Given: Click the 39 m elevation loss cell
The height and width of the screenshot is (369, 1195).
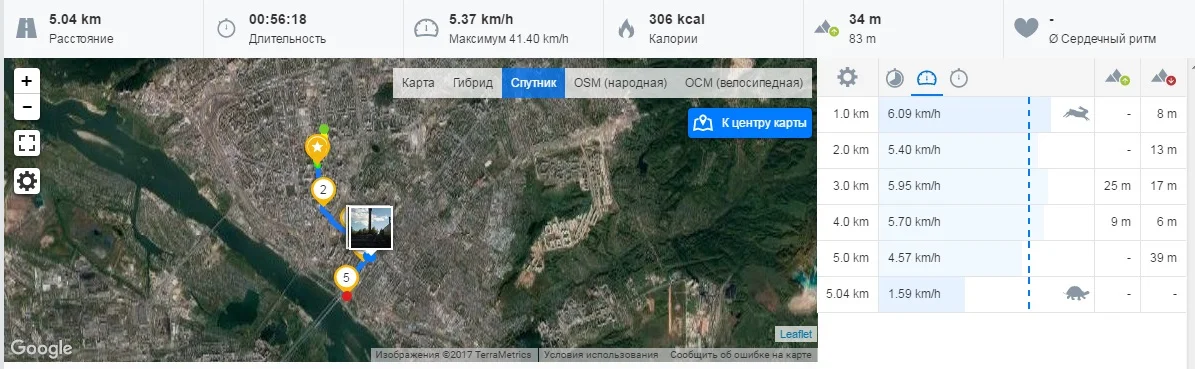Looking at the screenshot, I should tap(1164, 258).
